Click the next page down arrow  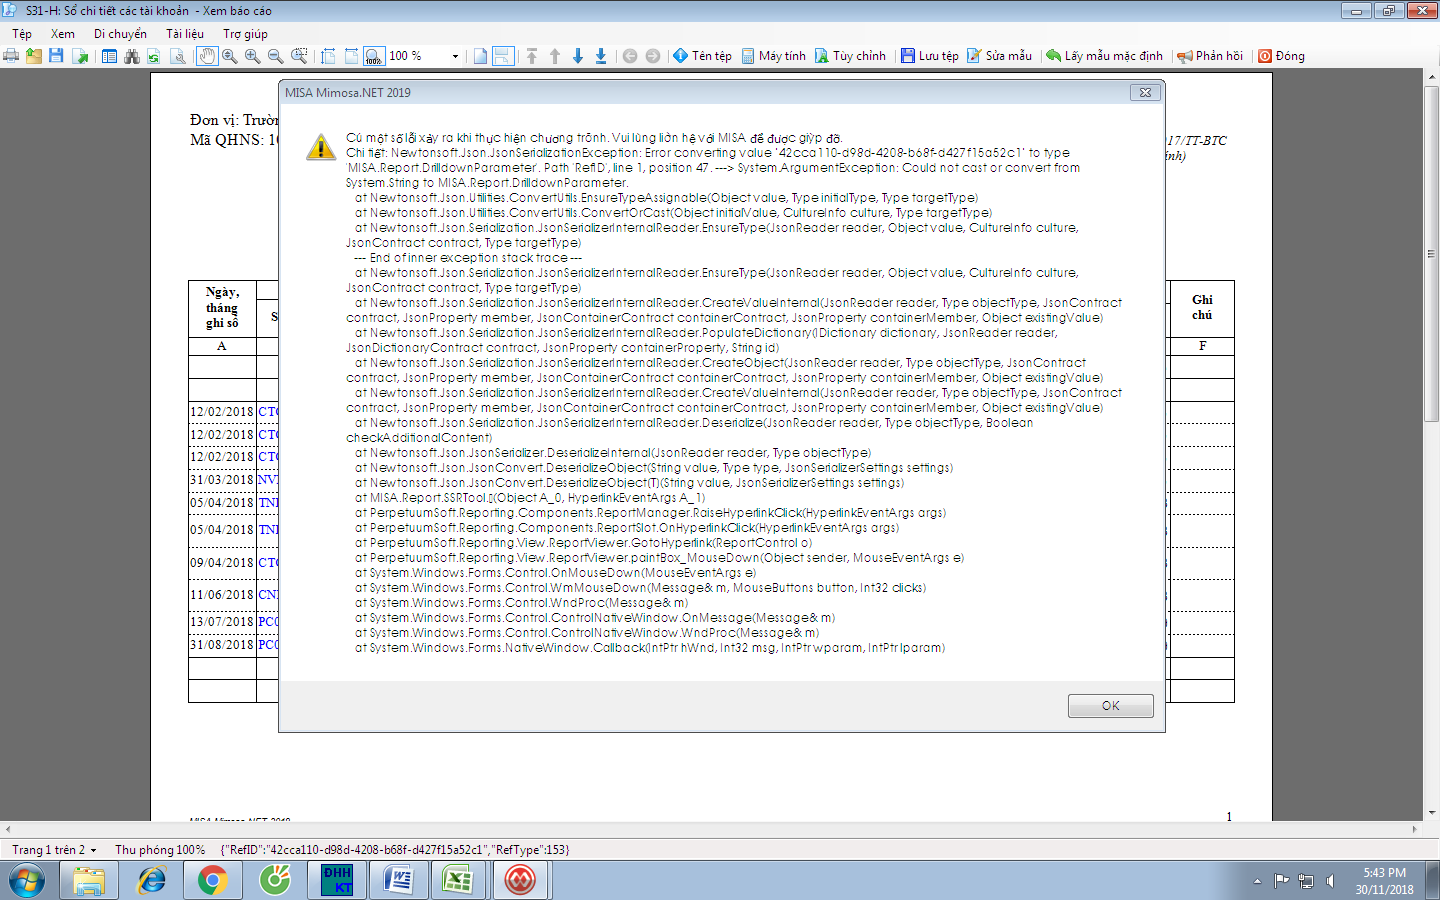click(x=578, y=56)
